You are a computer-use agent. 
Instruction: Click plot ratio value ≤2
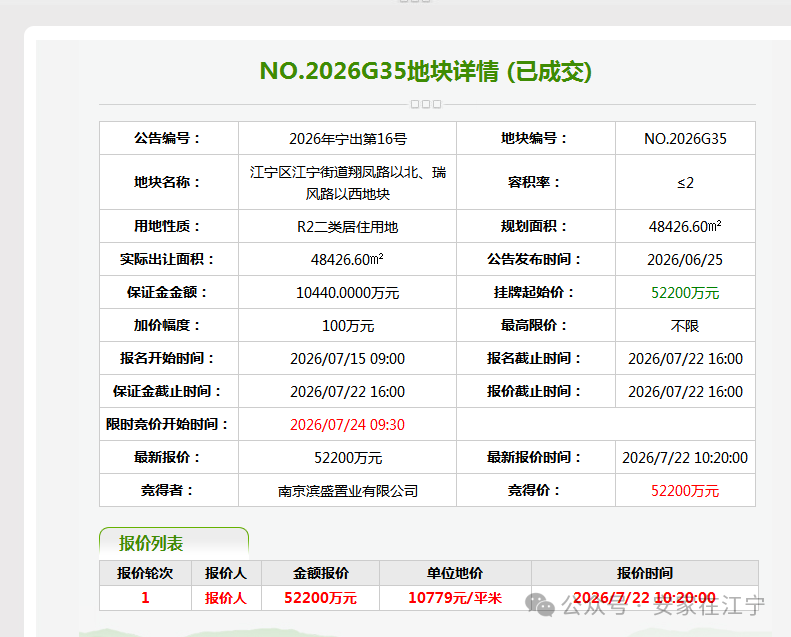point(685,183)
